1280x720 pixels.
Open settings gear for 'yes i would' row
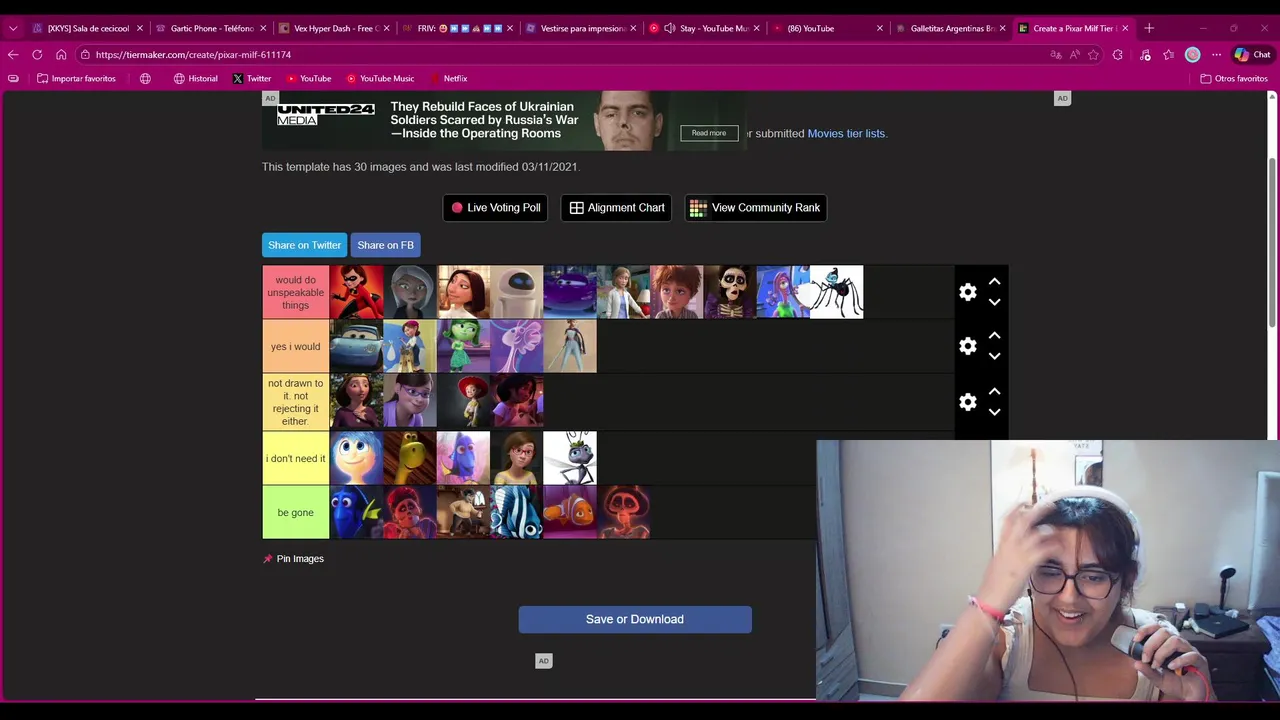967,346
